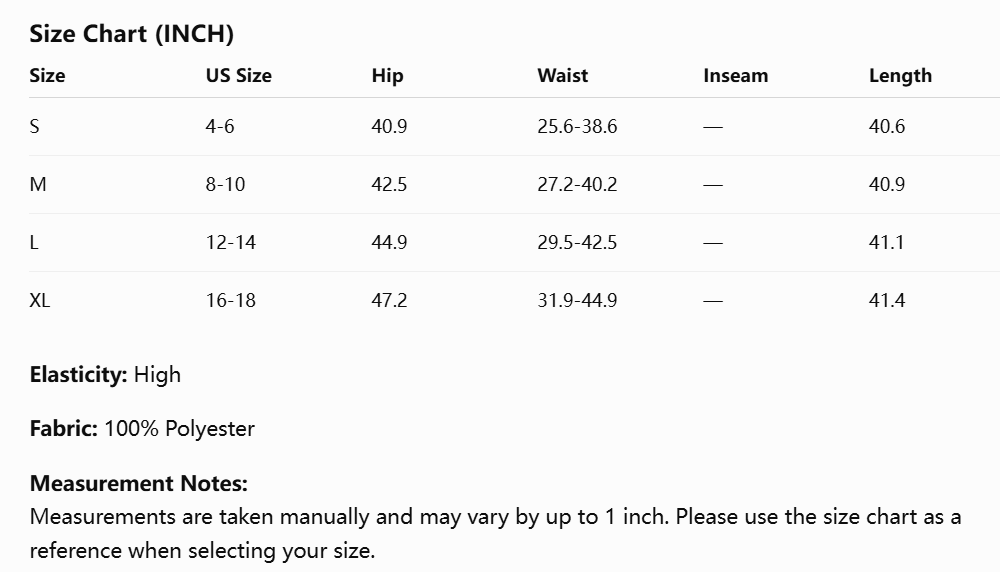
Task: Select the XL size row label
Action: [x=40, y=300]
